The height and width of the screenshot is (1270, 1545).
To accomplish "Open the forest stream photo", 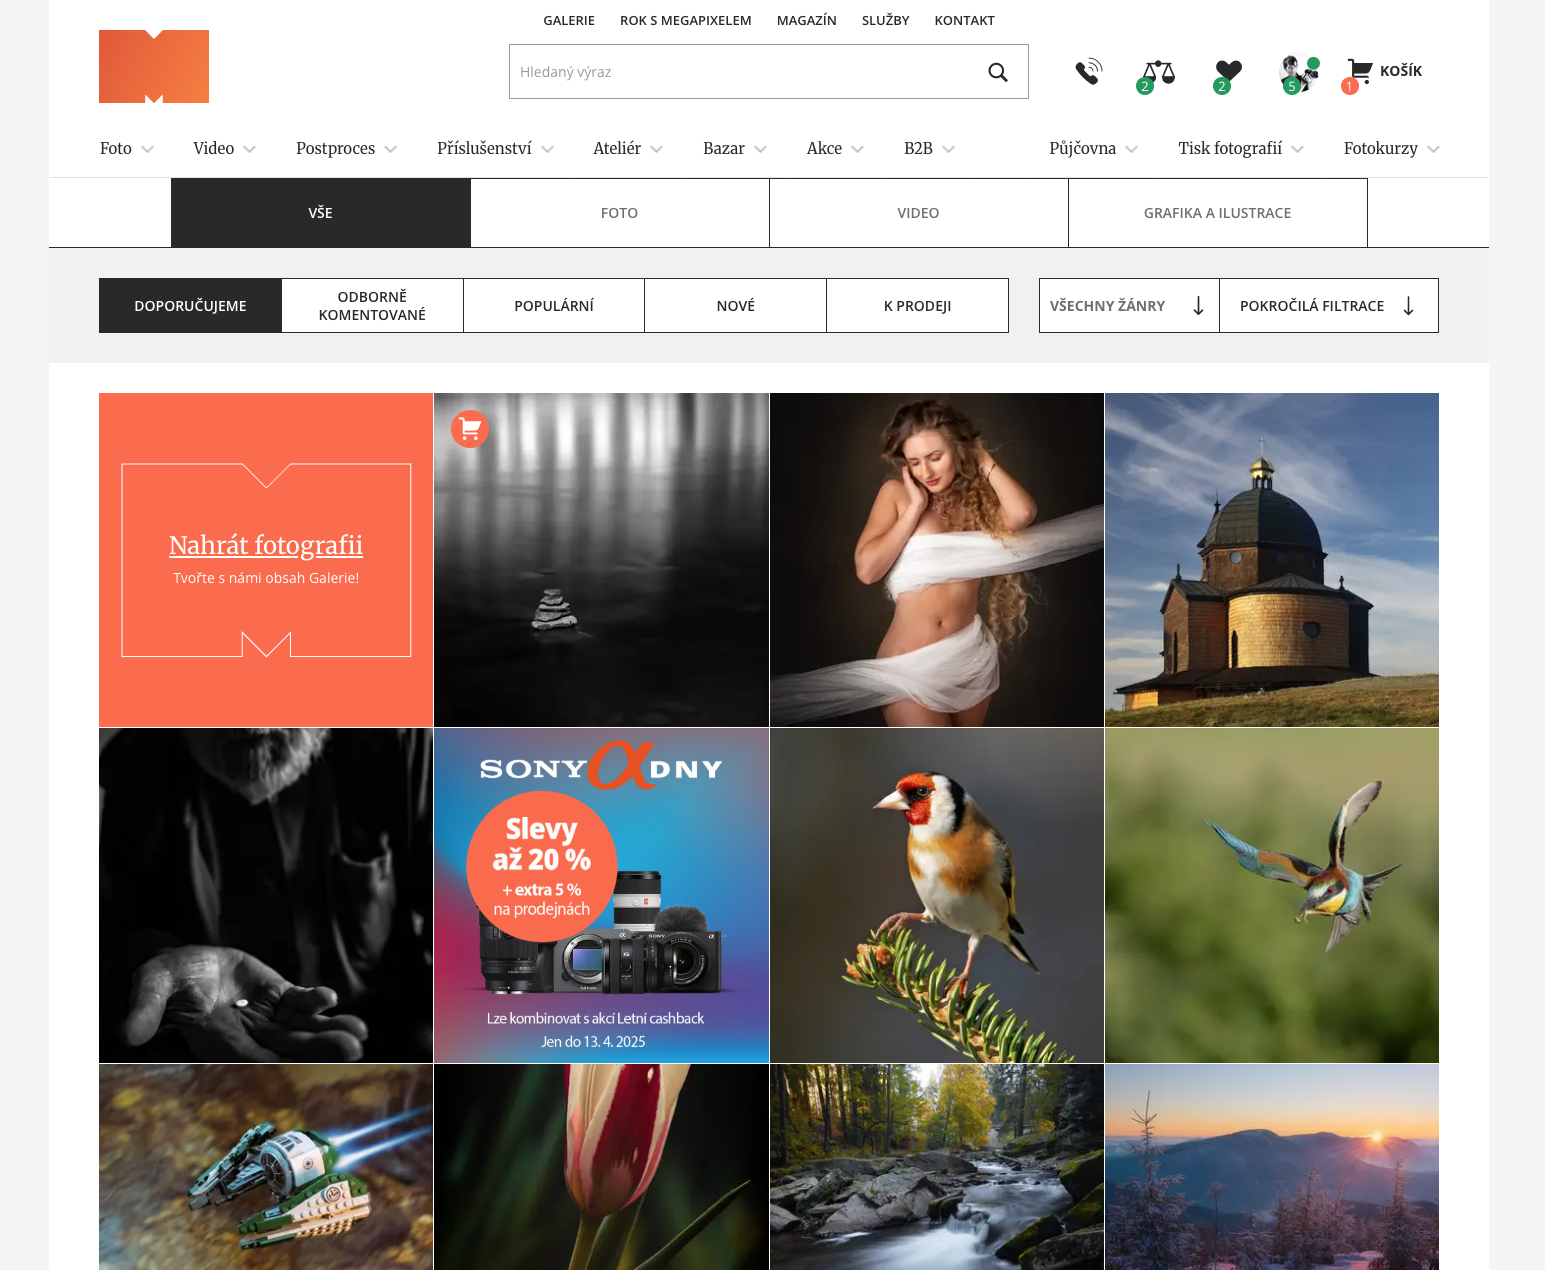I will [x=937, y=1167].
